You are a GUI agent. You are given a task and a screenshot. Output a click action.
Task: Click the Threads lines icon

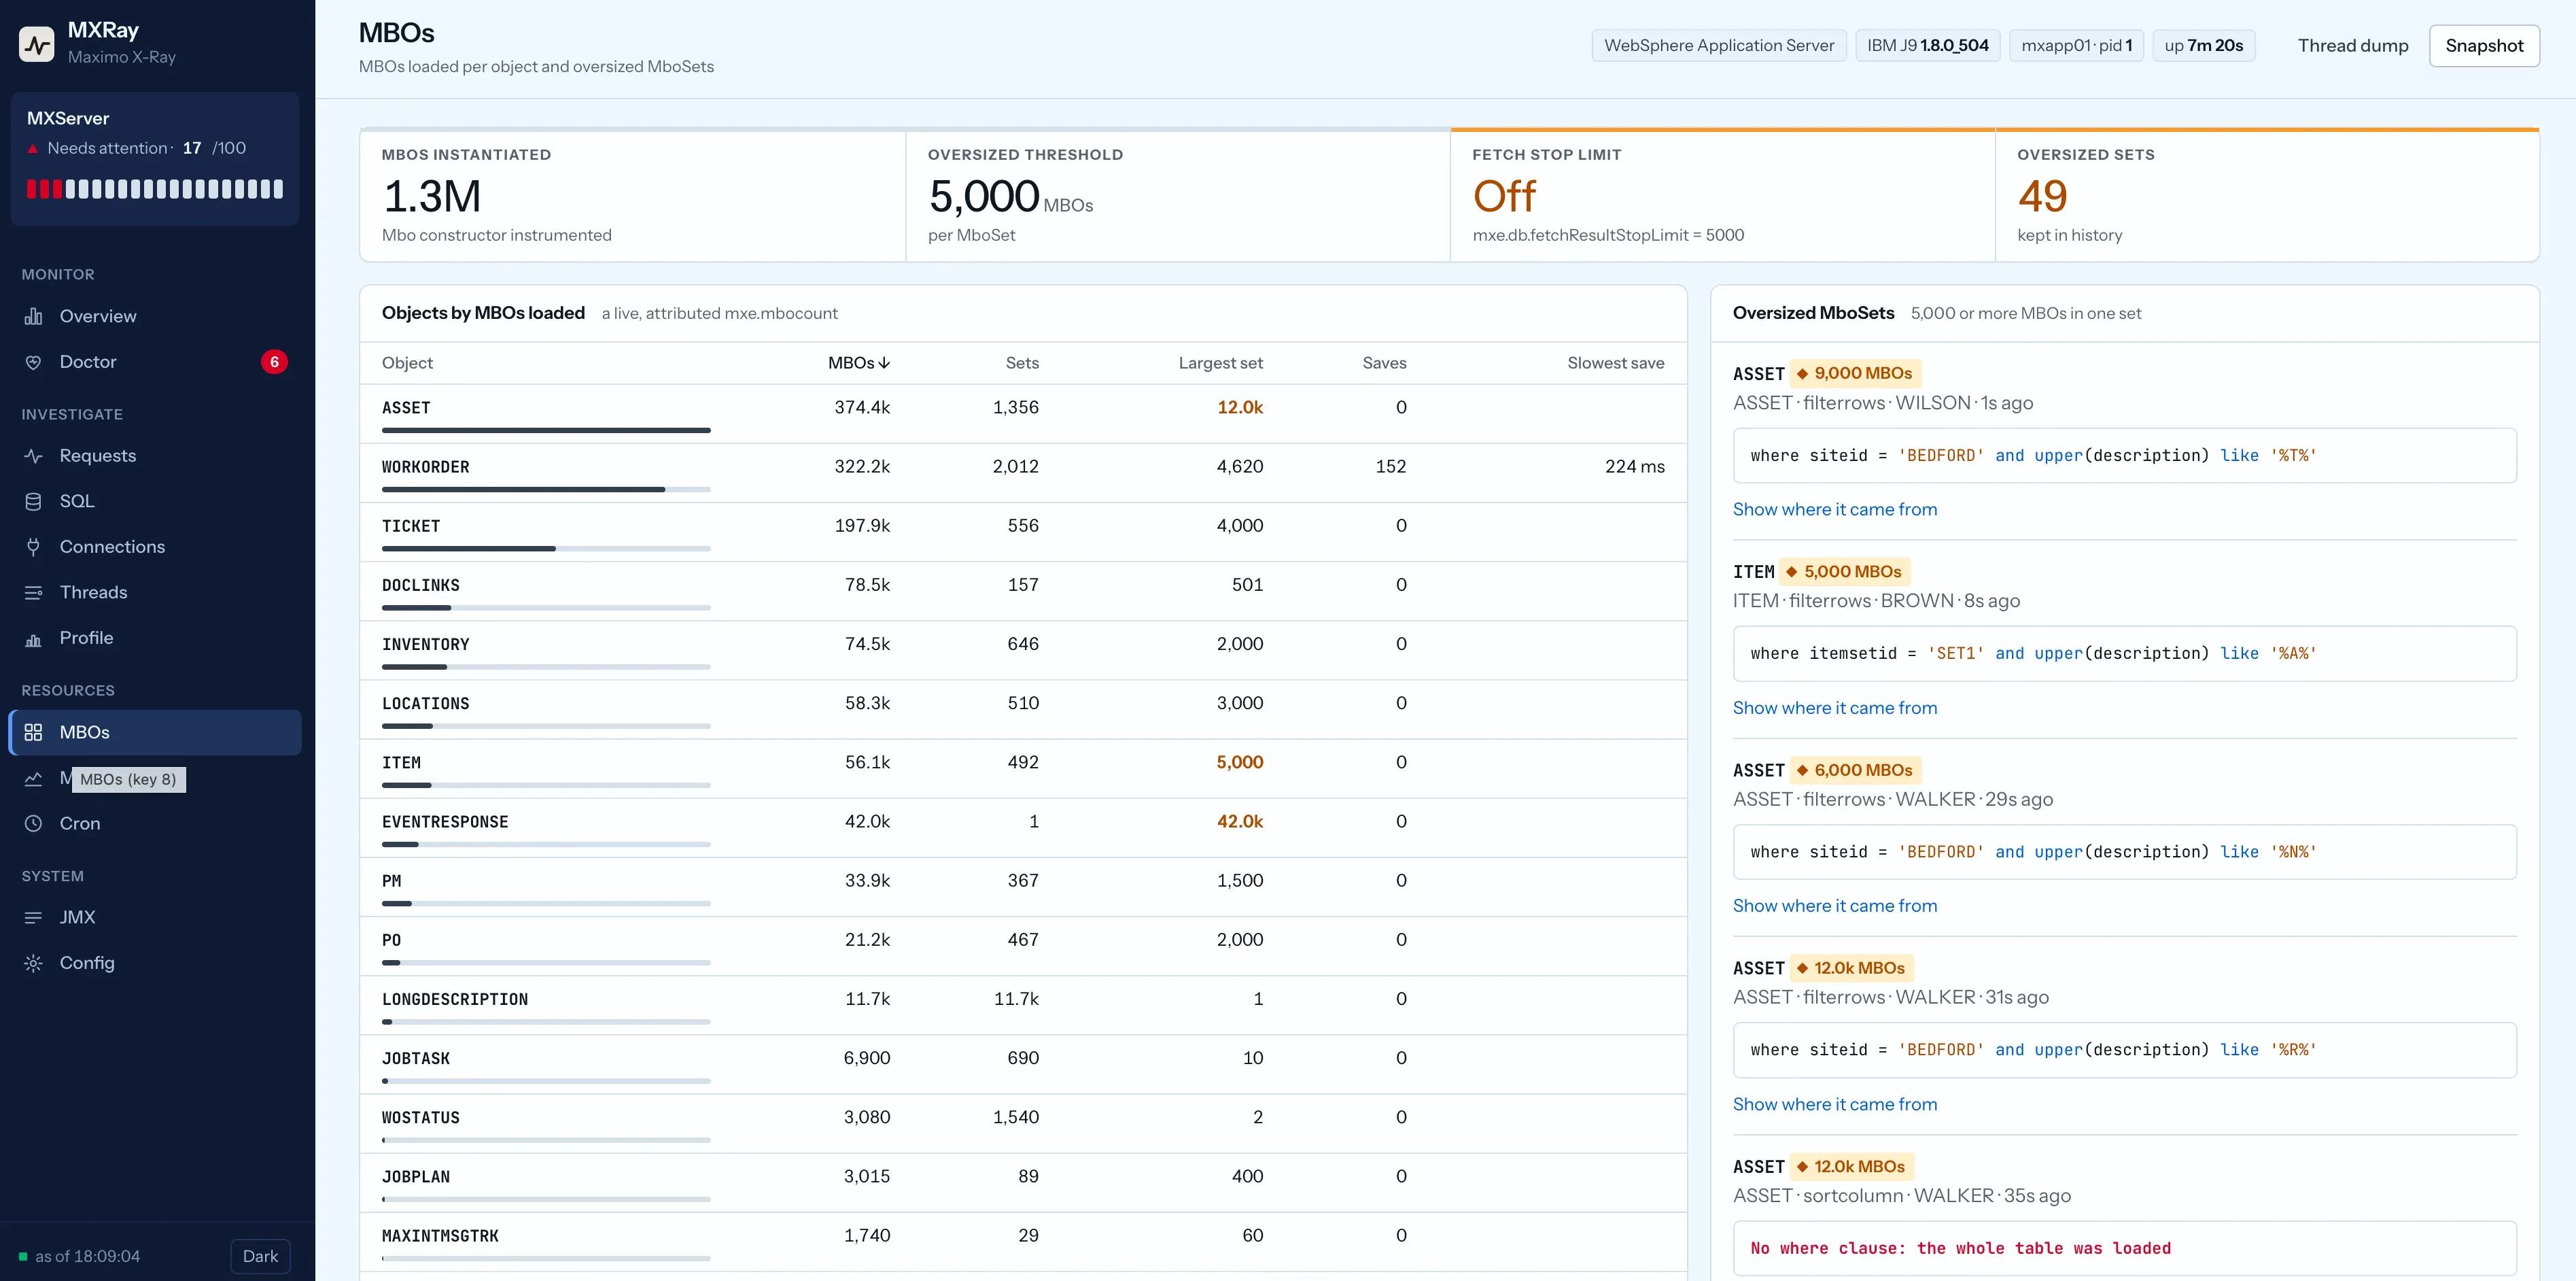pyautogui.click(x=33, y=593)
